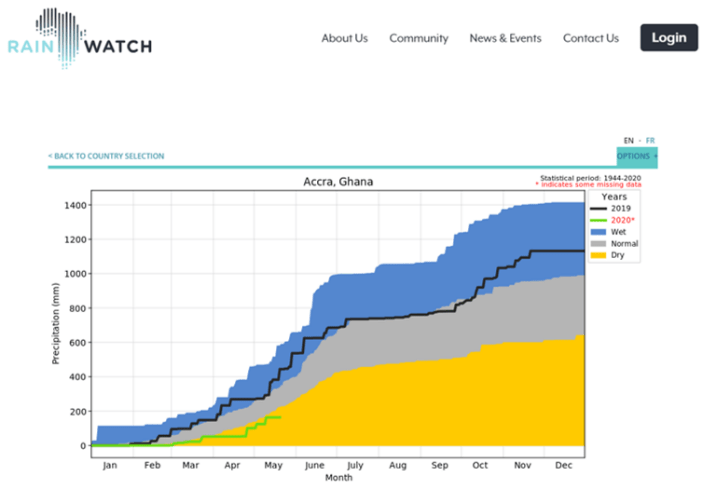Expand the Options panel
Screen dimensions: 716x504
tap(636, 156)
